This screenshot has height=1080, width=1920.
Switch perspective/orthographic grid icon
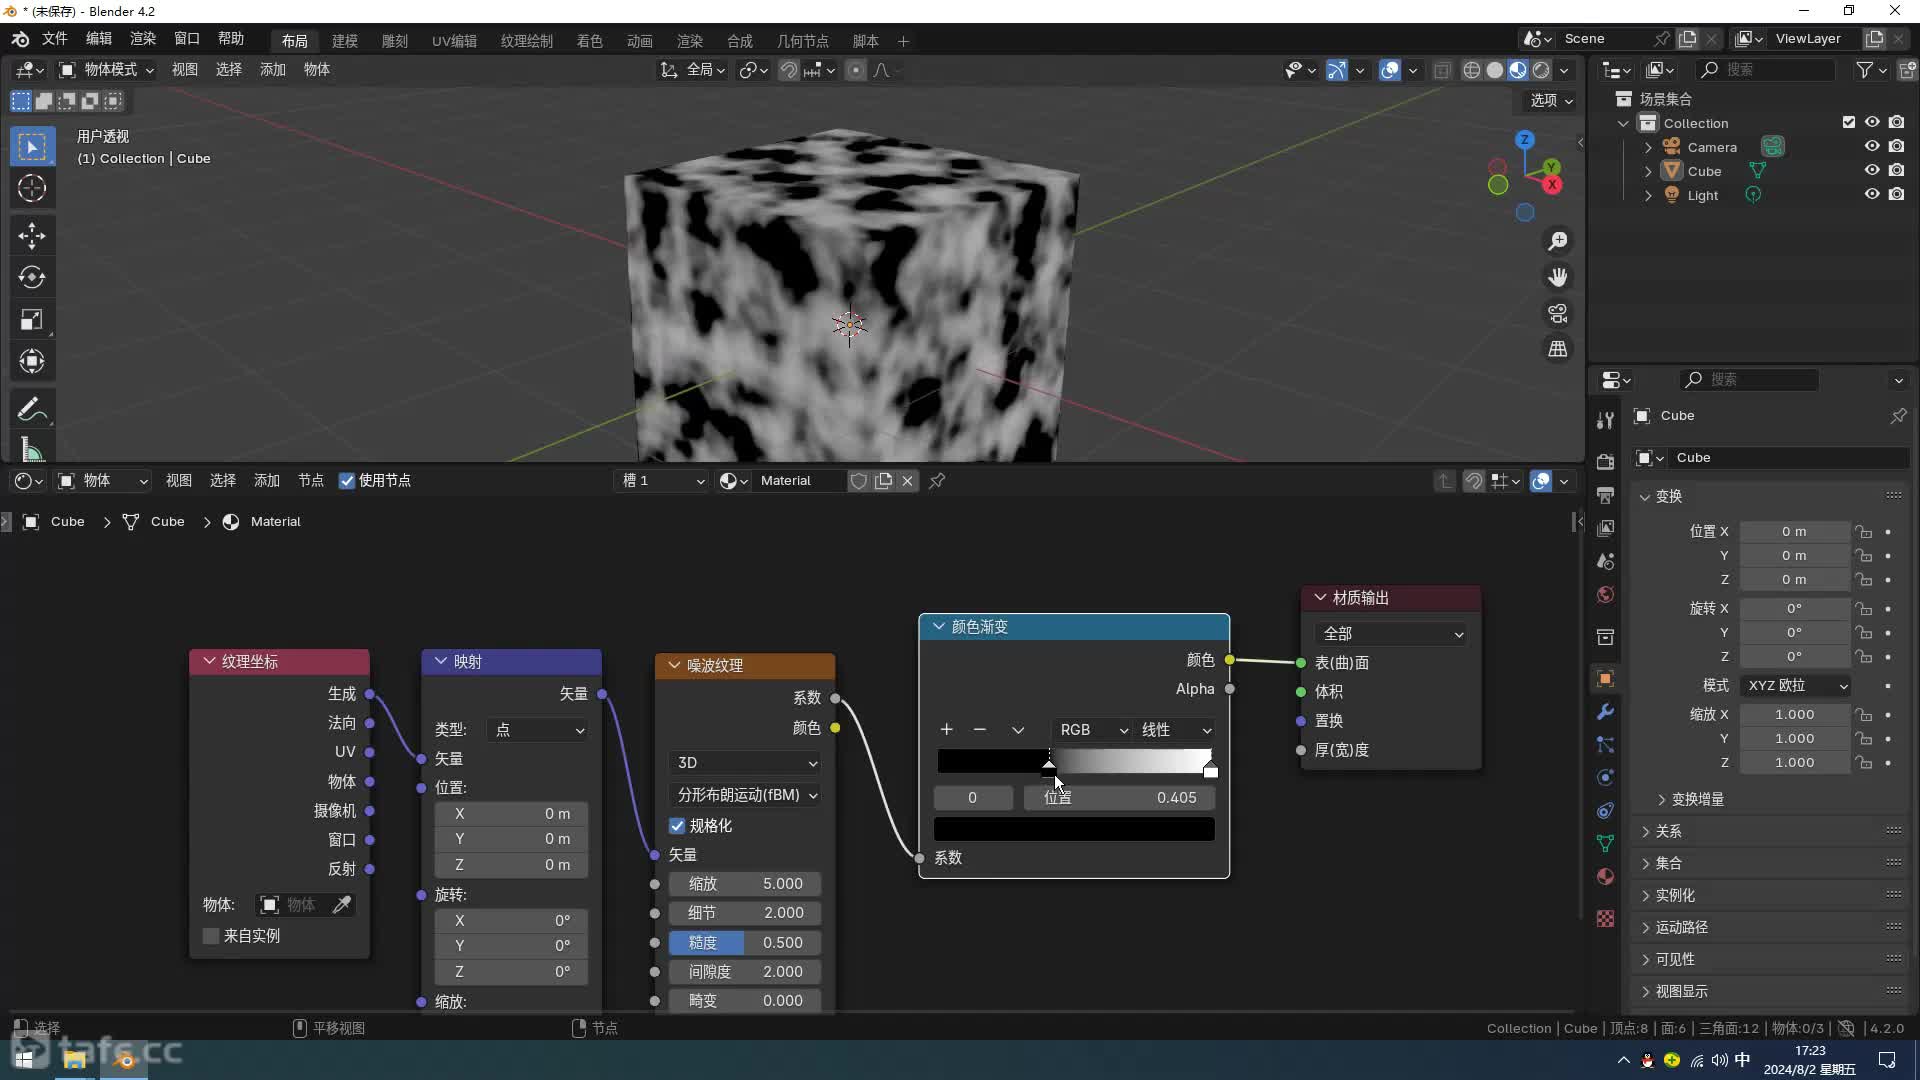[x=1558, y=349]
